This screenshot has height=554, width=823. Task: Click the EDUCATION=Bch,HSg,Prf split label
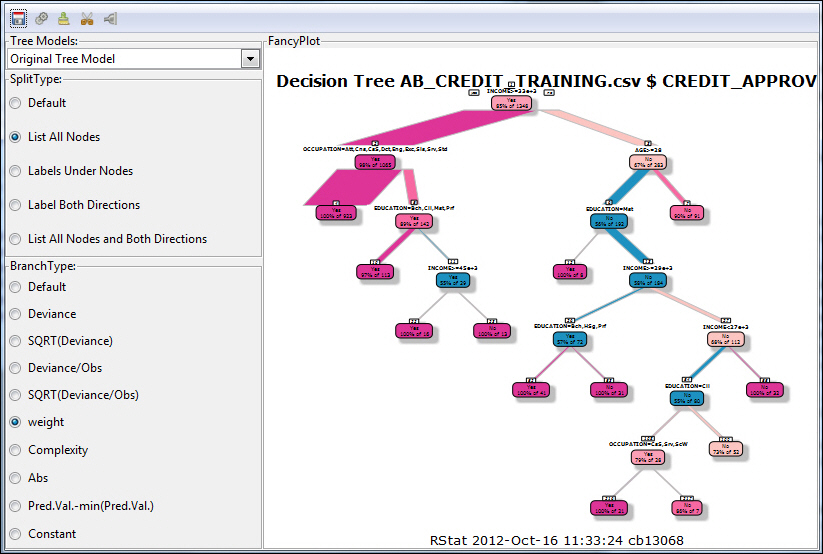point(569,326)
